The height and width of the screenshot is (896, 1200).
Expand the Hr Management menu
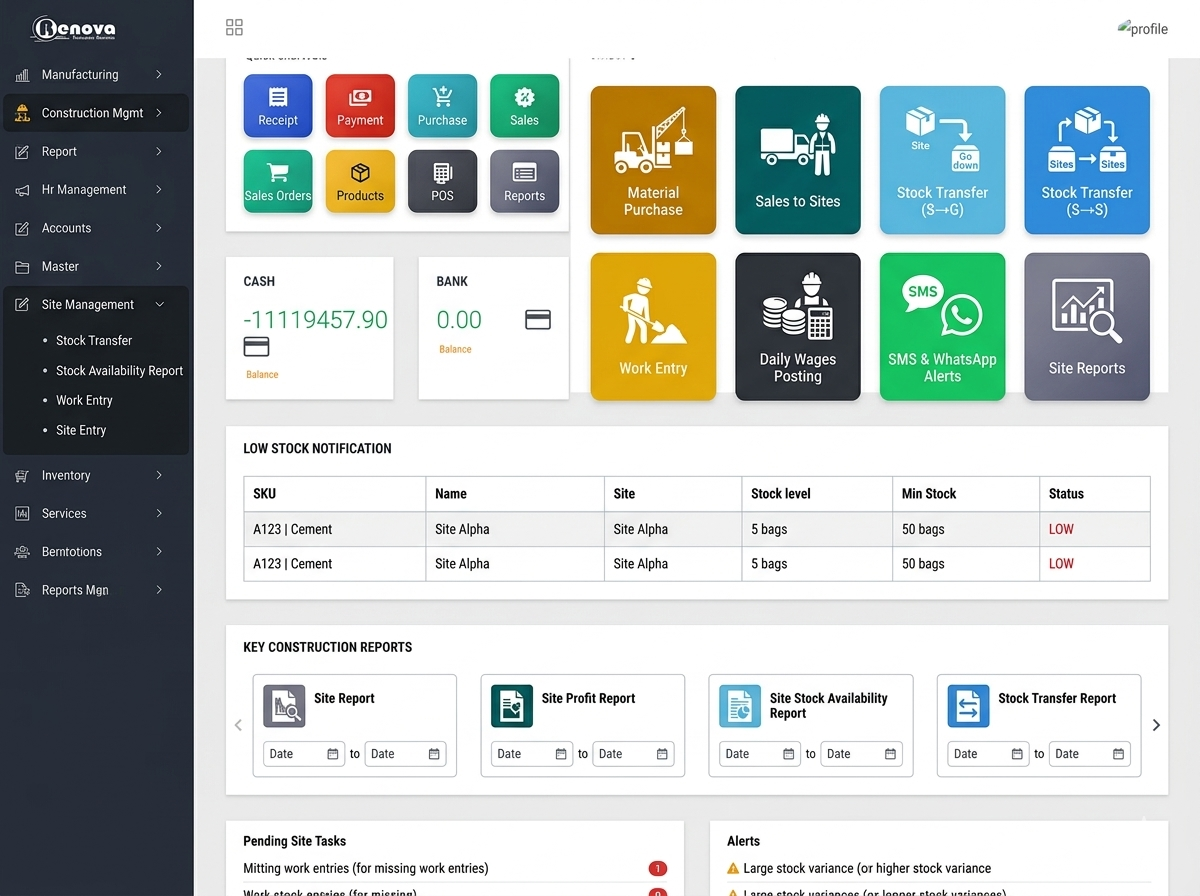95,190
